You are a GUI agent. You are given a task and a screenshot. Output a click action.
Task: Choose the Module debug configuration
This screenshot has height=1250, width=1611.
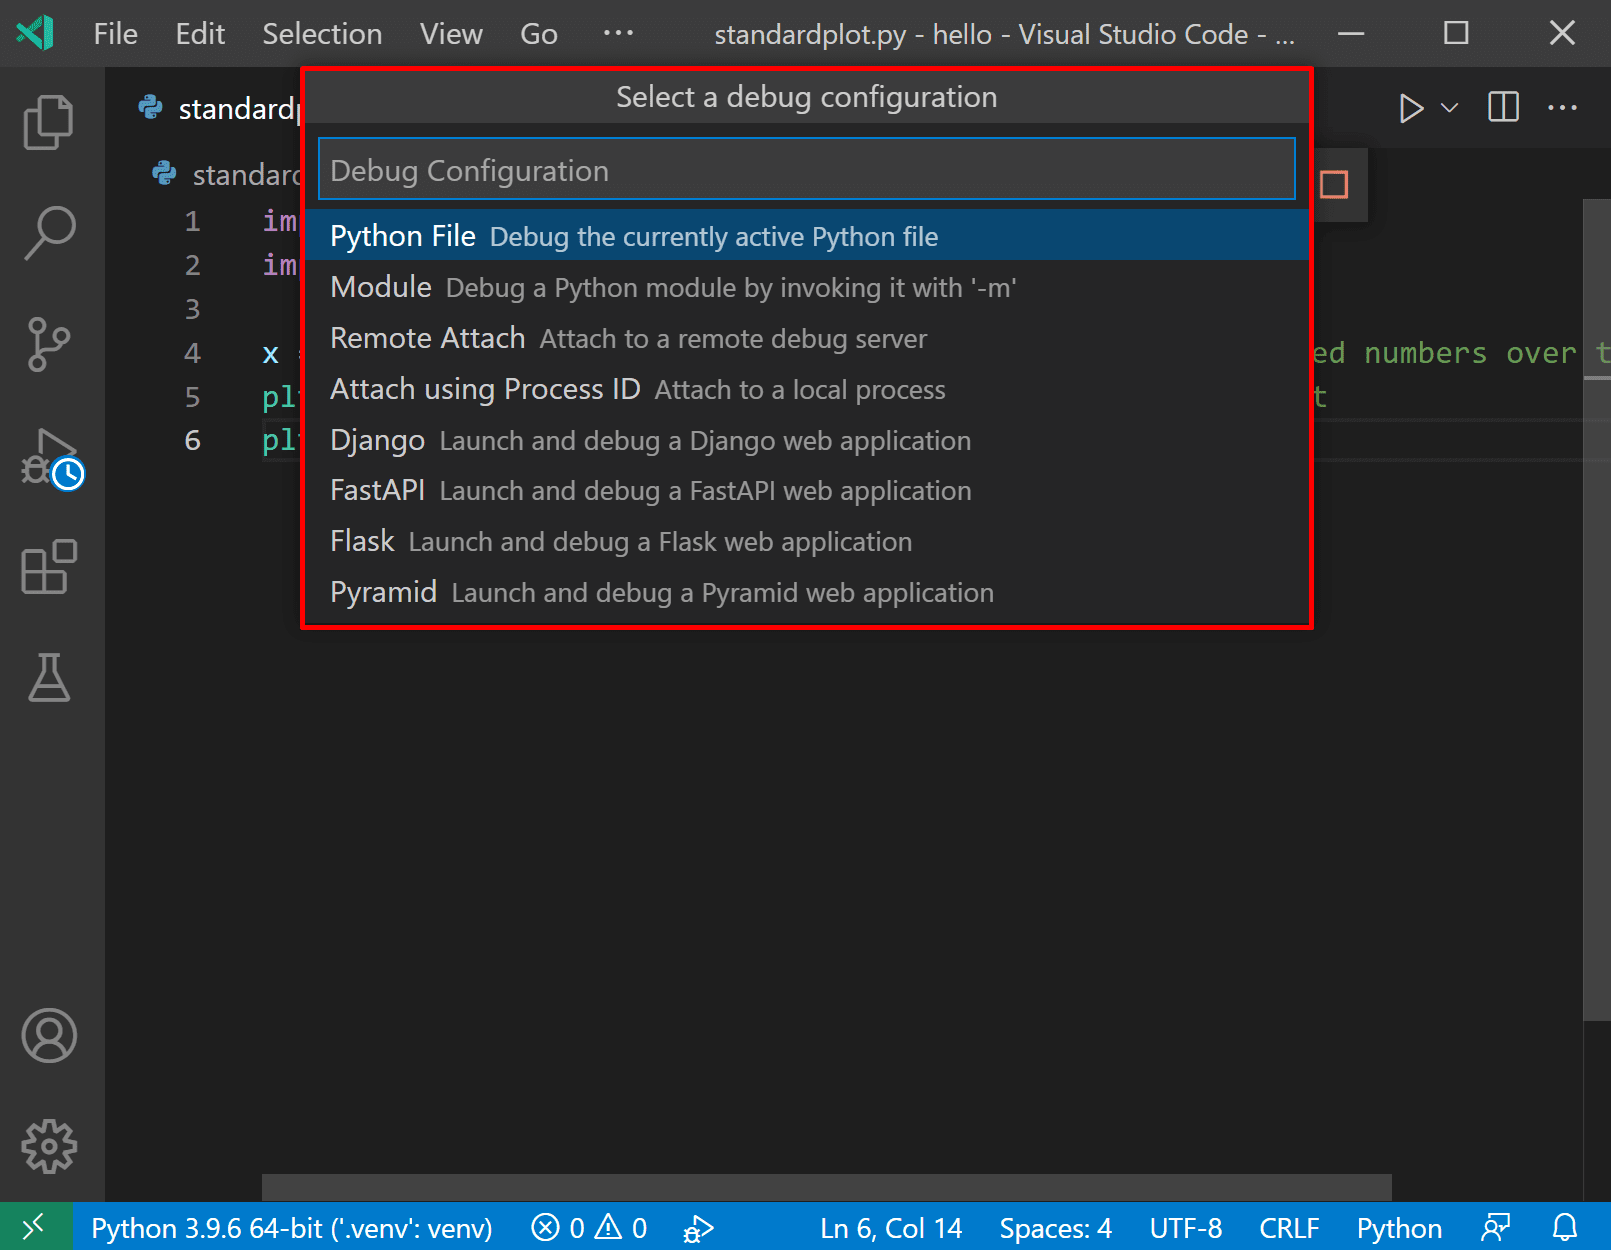pos(806,287)
